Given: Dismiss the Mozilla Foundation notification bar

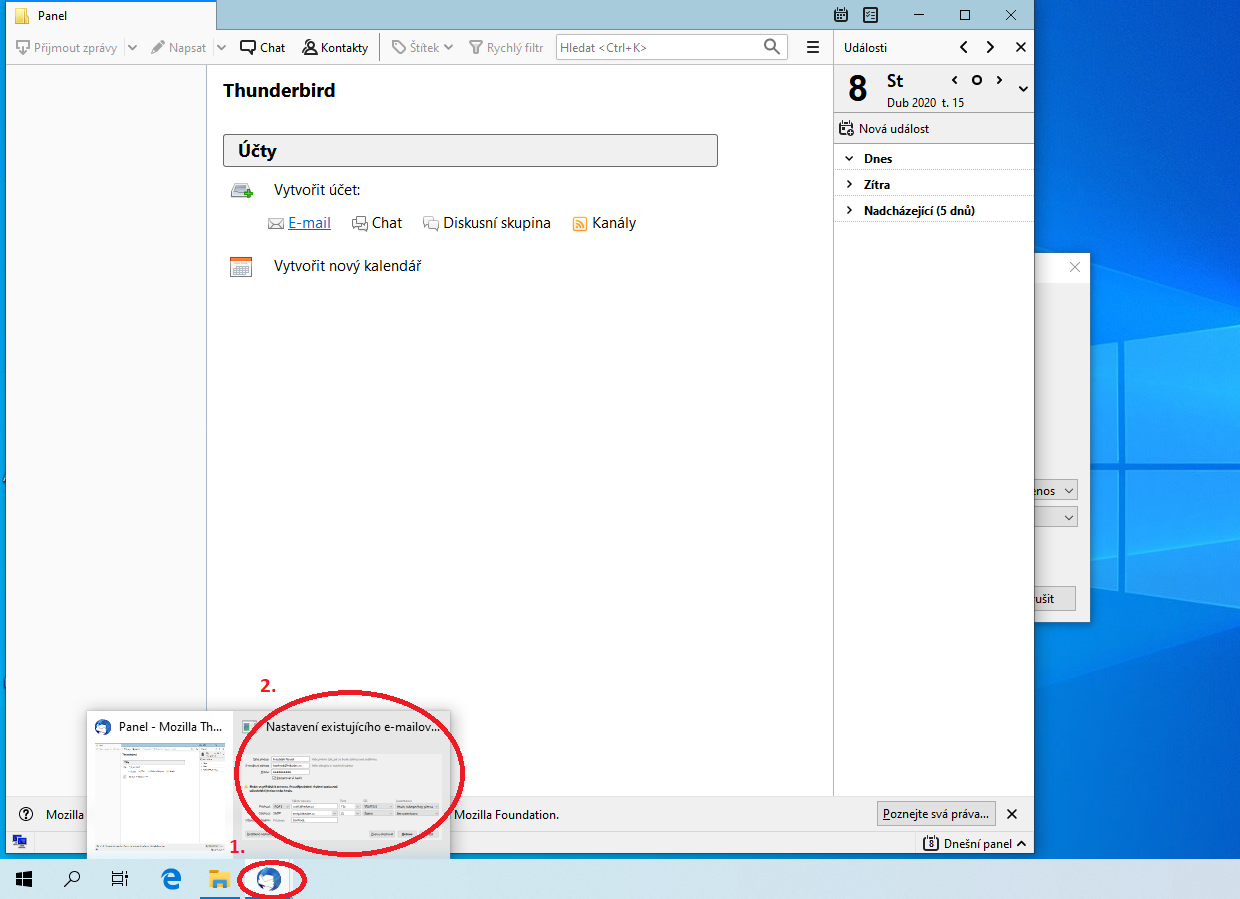Looking at the screenshot, I should (x=1012, y=814).
